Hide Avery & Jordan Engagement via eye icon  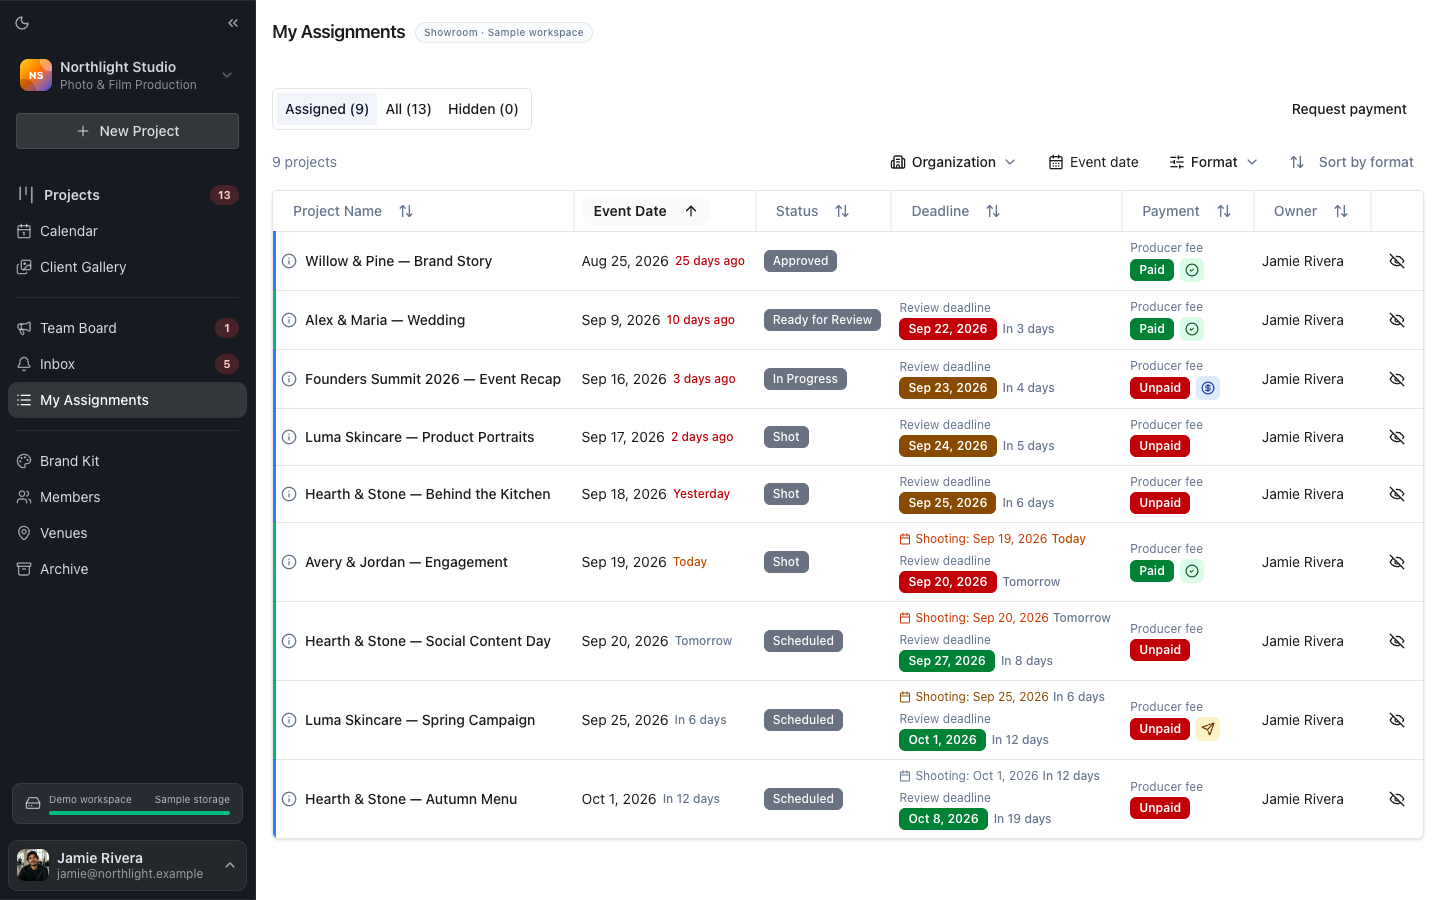tap(1397, 562)
